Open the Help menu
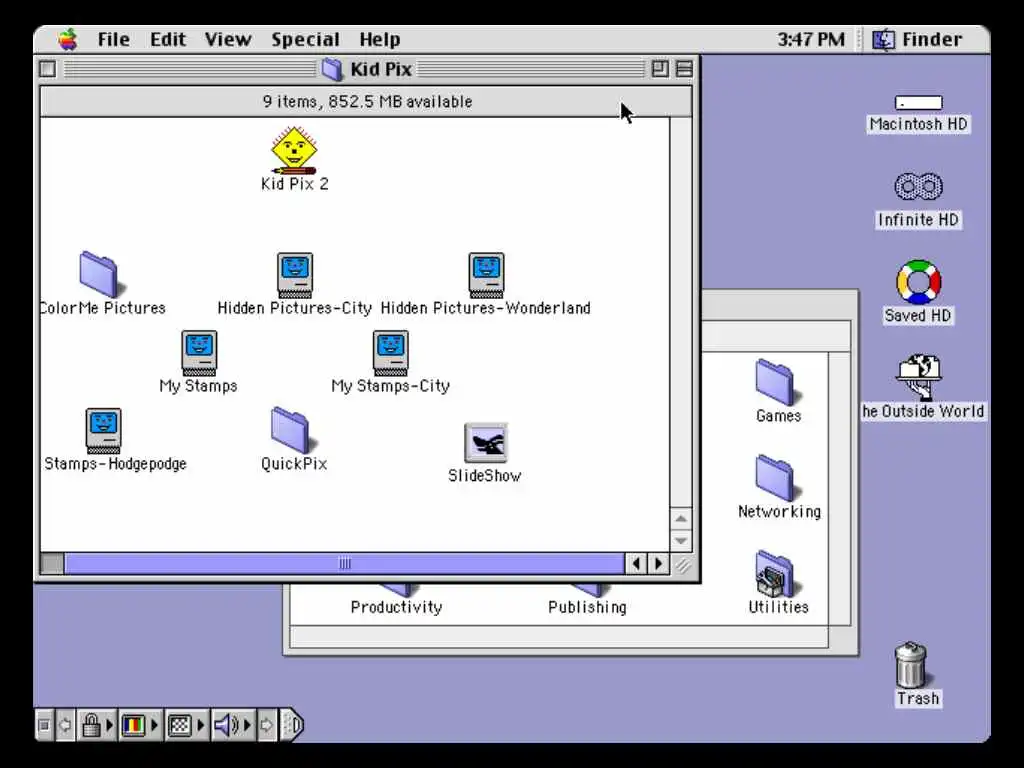1024x768 pixels. (380, 39)
